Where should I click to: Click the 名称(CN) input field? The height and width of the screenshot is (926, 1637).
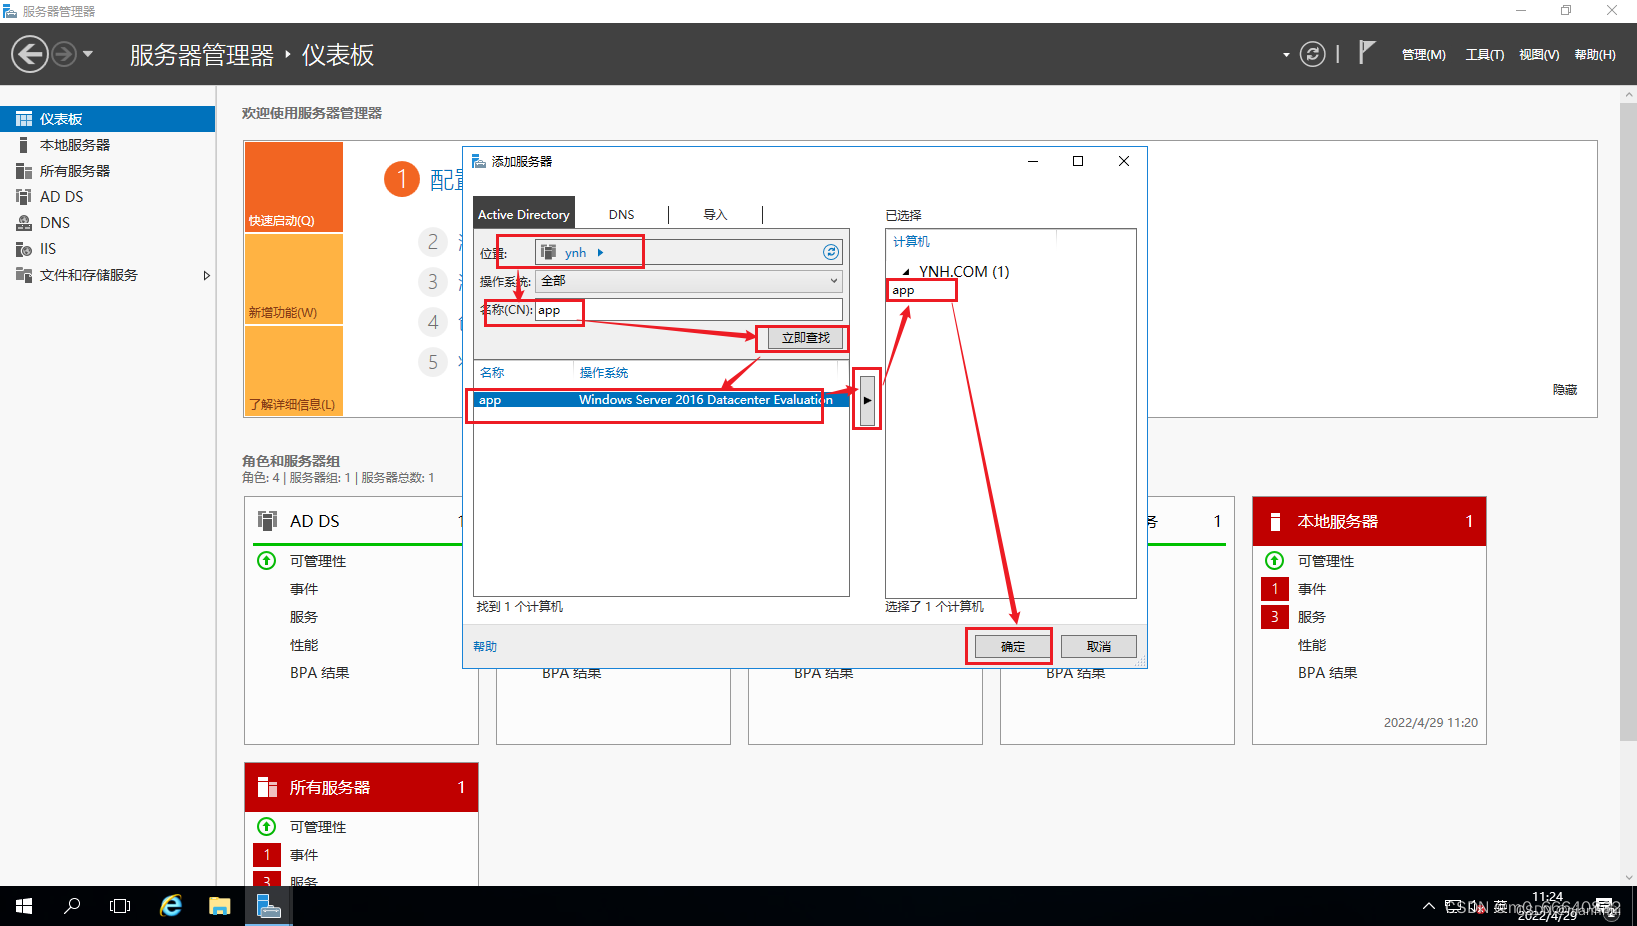[x=689, y=310]
